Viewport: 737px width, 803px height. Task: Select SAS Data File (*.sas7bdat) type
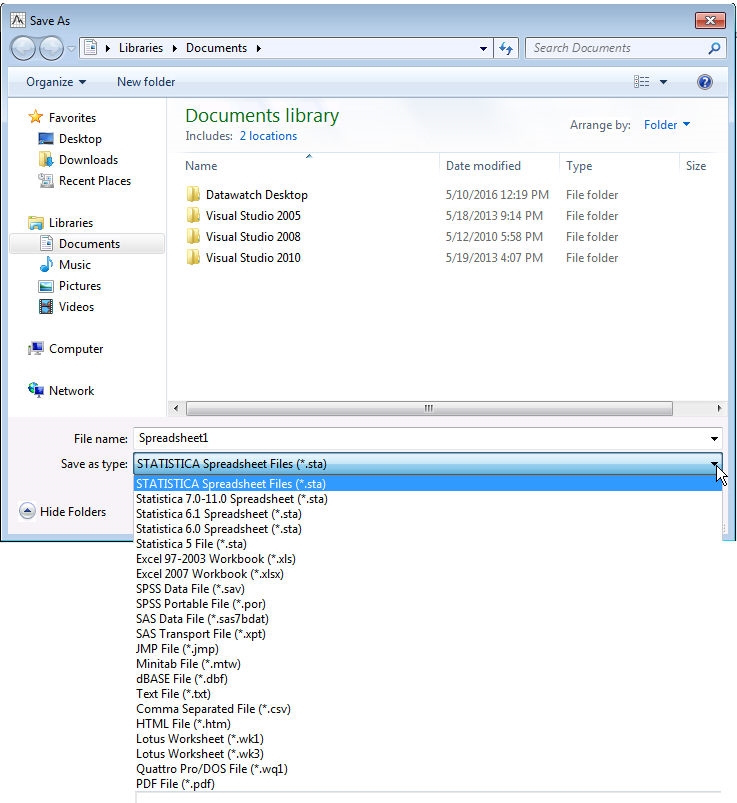428,619
